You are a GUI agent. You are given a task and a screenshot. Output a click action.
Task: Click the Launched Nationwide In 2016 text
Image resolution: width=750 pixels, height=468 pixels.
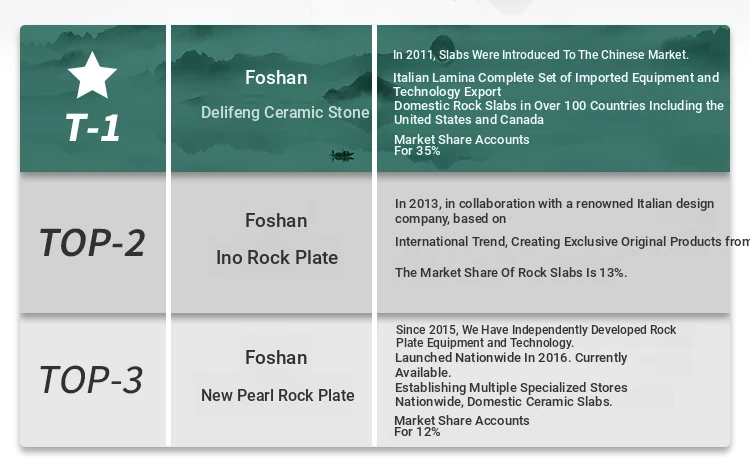[x=511, y=364]
